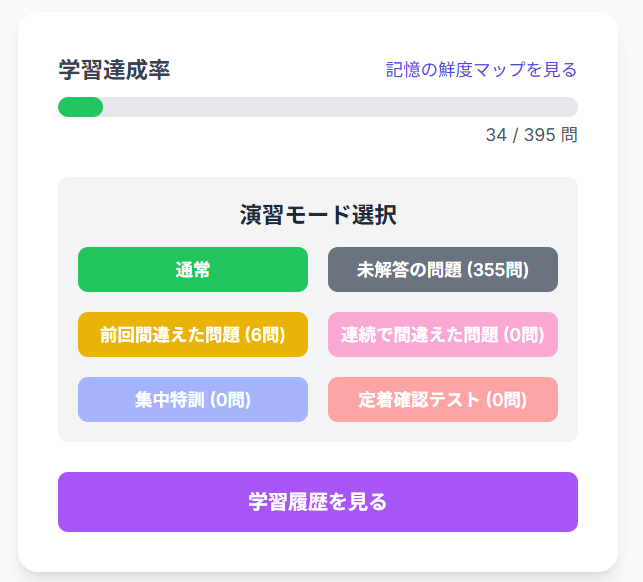Launch 定着確認テスト (0問) mode
This screenshot has height=582, width=643.
(x=443, y=400)
